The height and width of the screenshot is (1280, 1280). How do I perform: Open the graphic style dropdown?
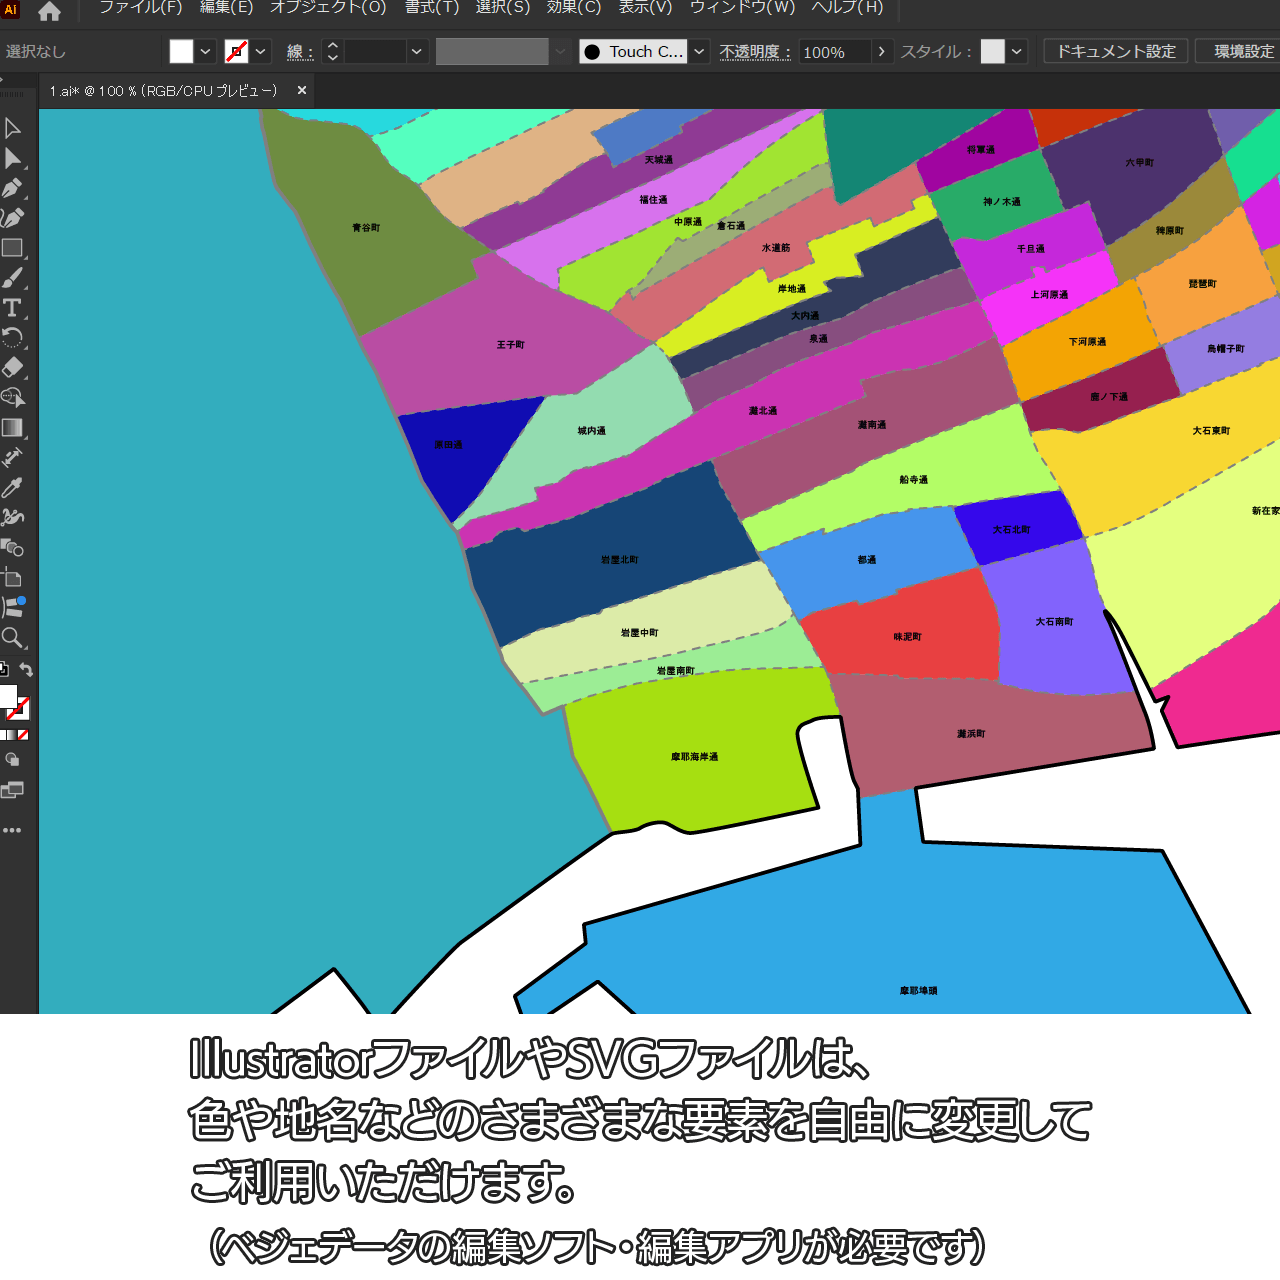point(1017,52)
